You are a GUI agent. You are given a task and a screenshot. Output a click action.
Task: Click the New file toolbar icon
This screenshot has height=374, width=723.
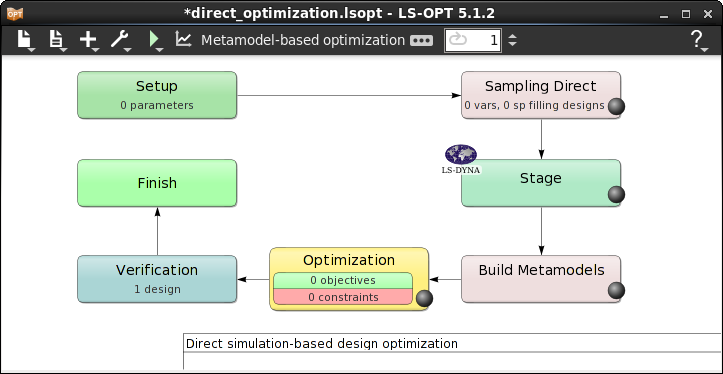pos(25,40)
